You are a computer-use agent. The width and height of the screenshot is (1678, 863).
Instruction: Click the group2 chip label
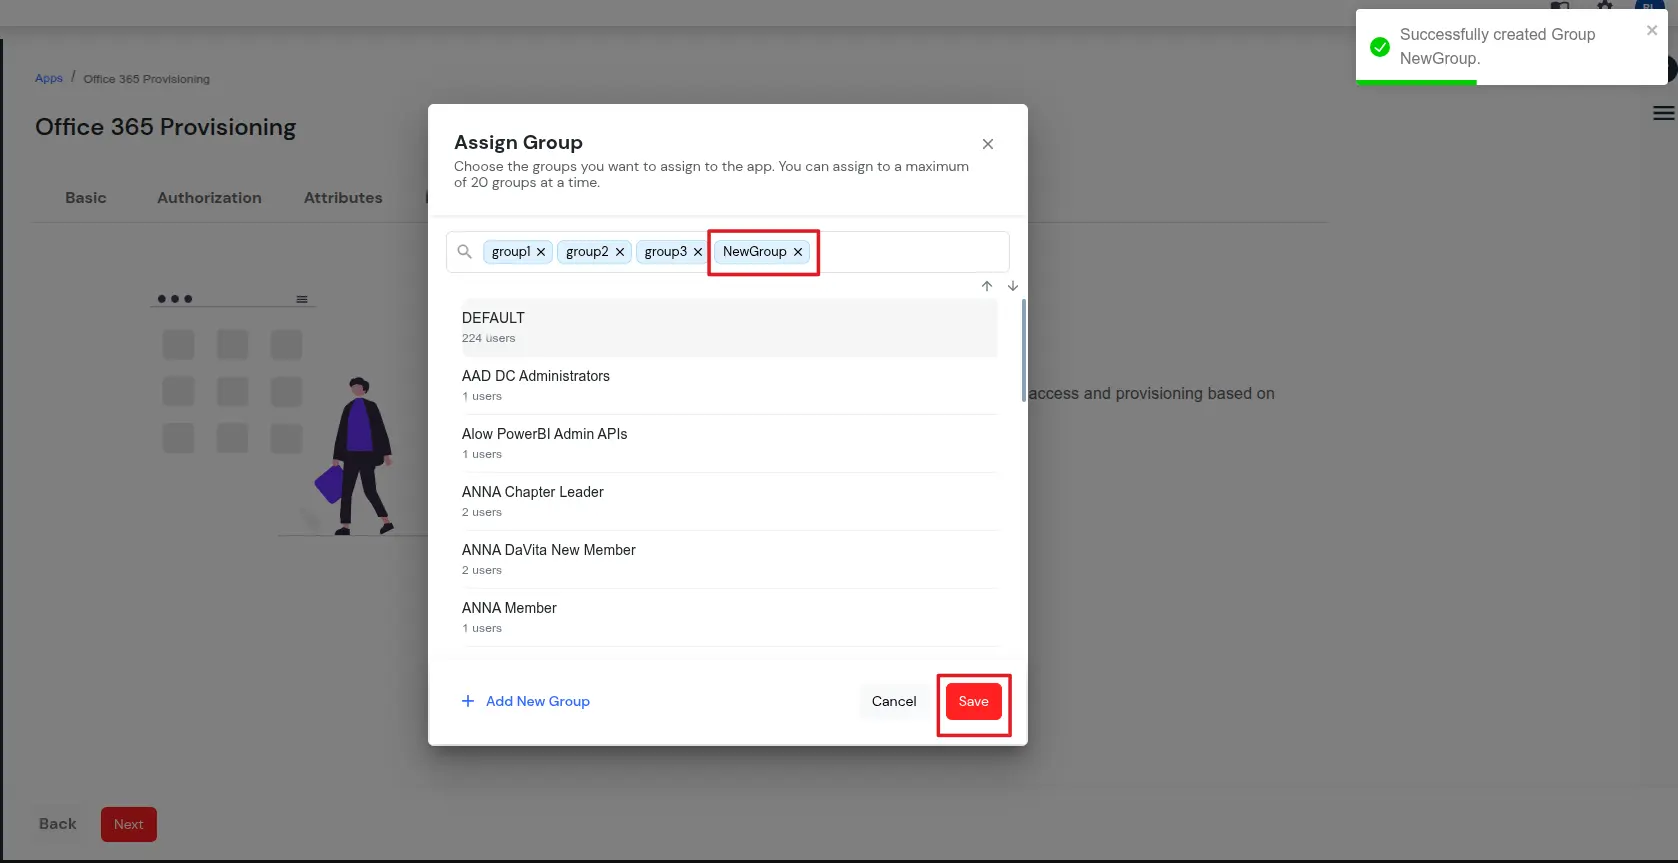(587, 252)
